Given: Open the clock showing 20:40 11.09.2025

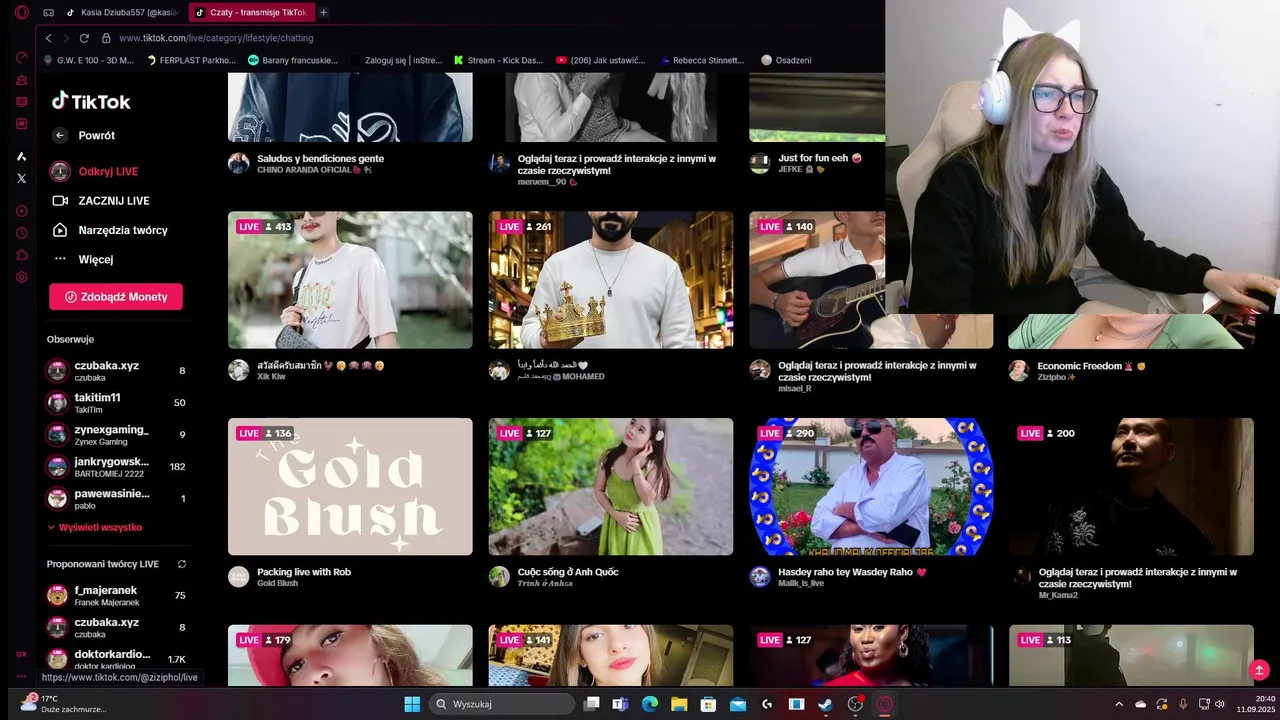Looking at the screenshot, I should [x=1258, y=704].
